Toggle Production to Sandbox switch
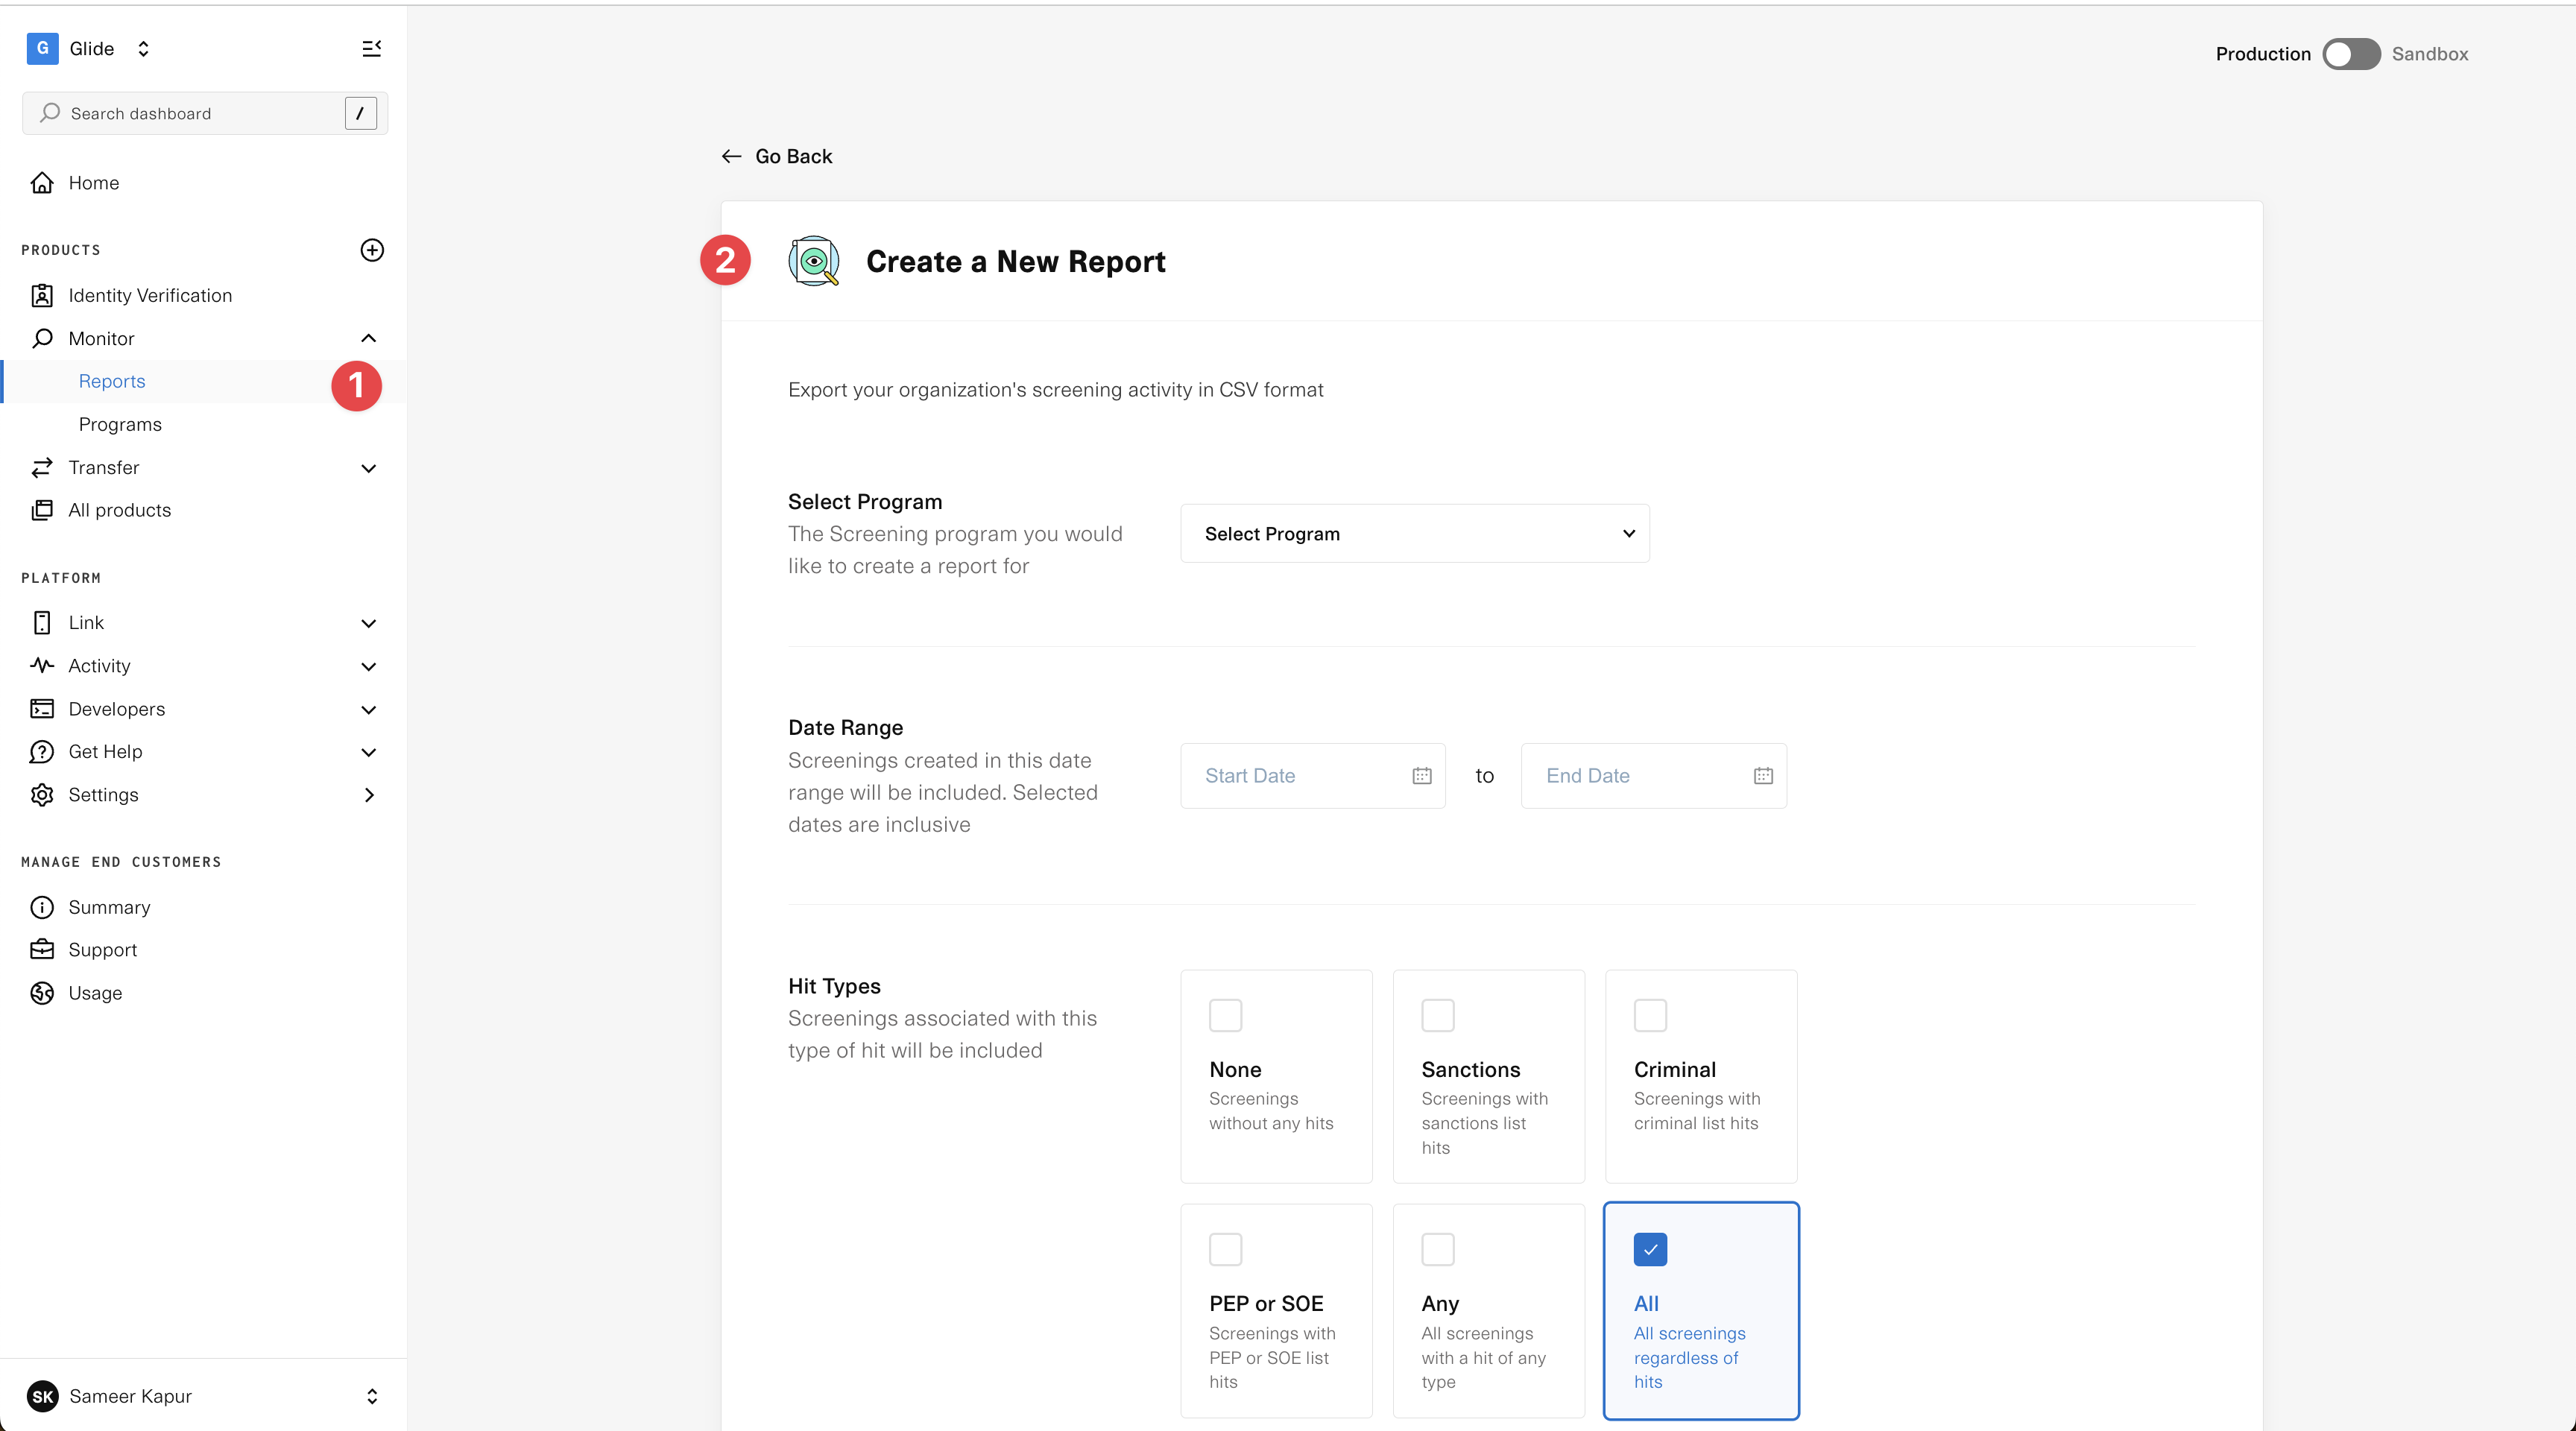2576x1431 pixels. [x=2350, y=54]
